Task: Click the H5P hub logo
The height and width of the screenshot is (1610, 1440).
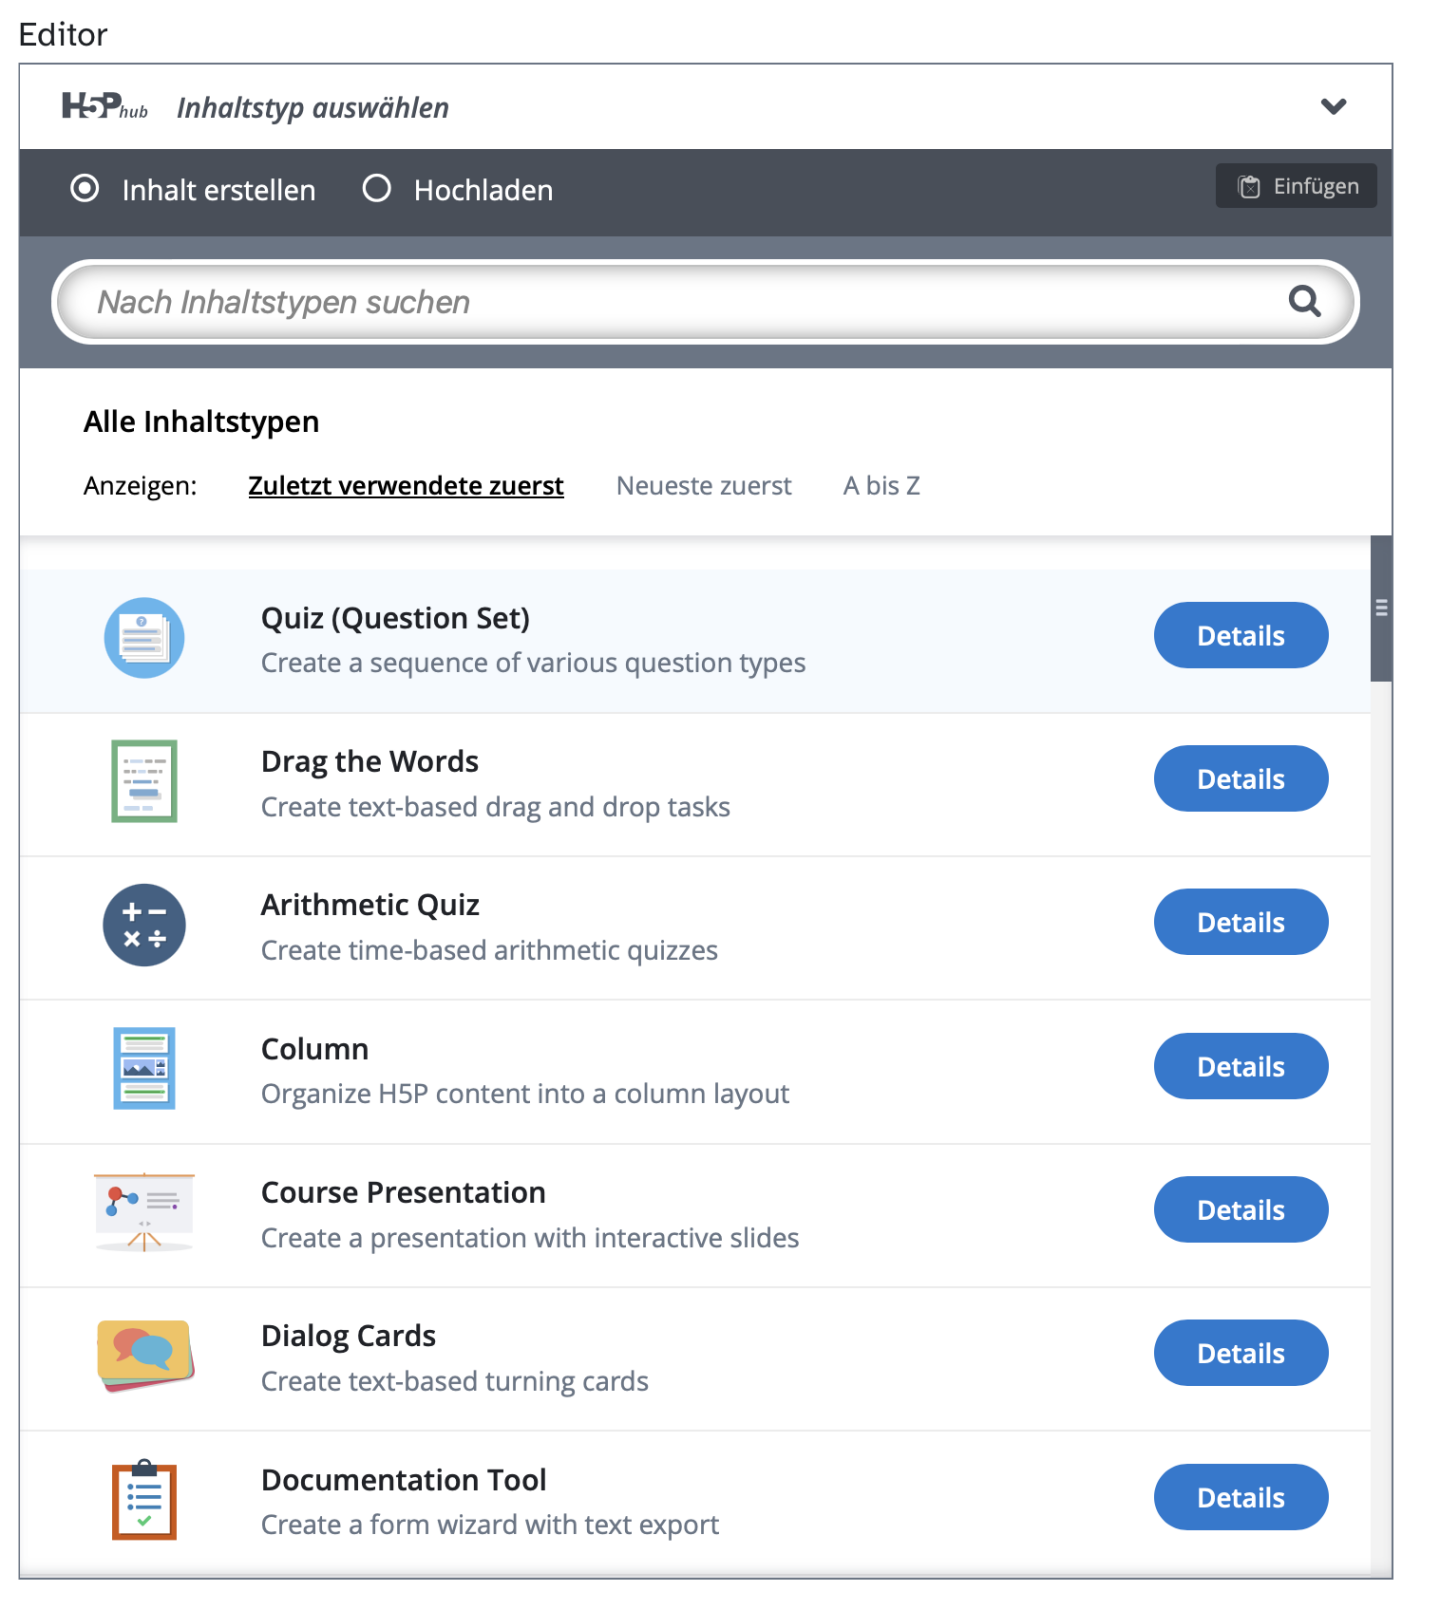Action: 104,106
